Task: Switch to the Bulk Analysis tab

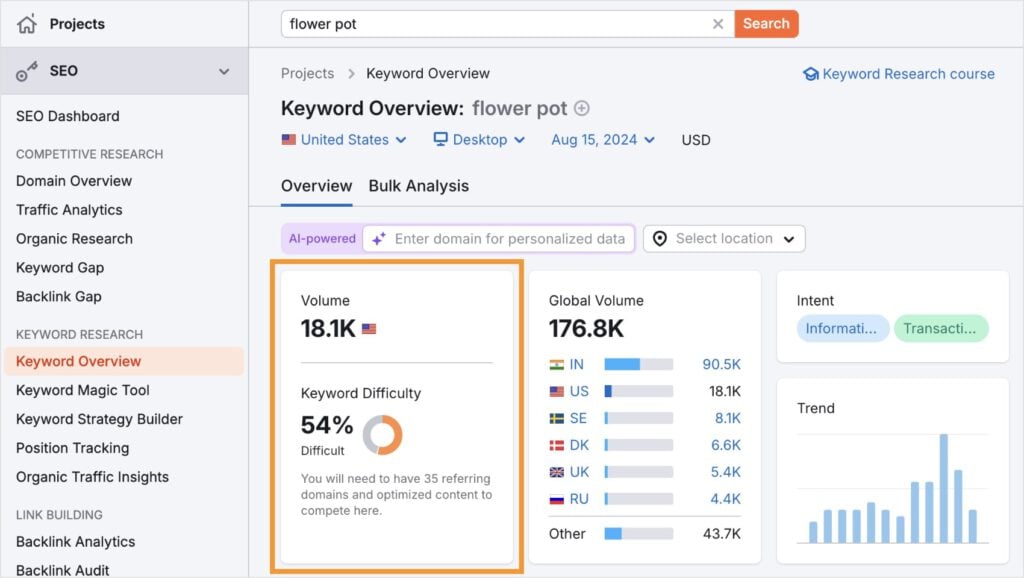Action: pyautogui.click(x=419, y=186)
